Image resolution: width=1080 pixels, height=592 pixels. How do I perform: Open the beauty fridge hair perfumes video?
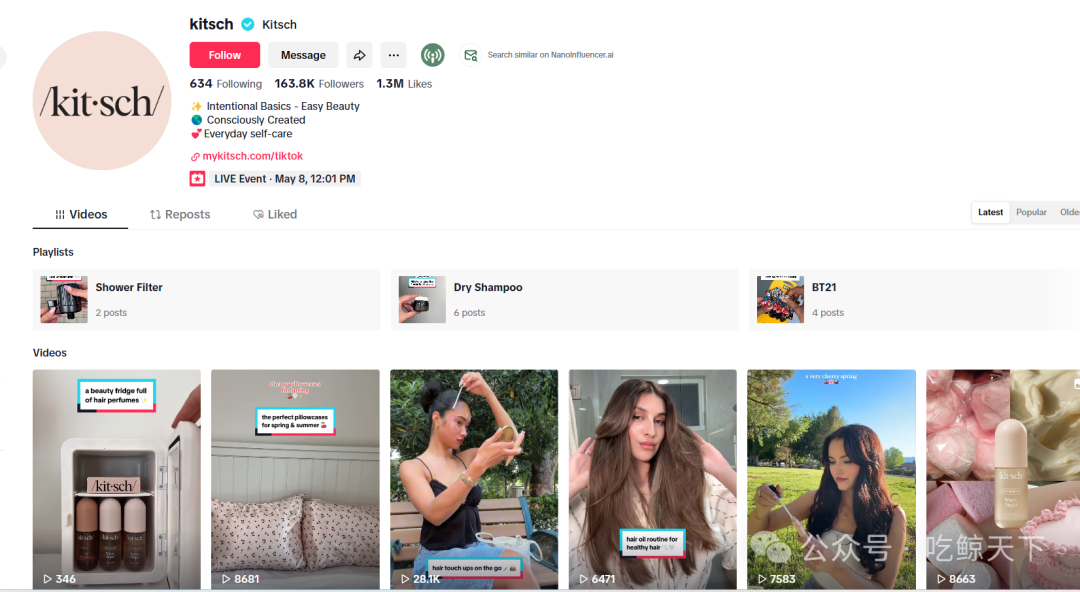point(117,479)
